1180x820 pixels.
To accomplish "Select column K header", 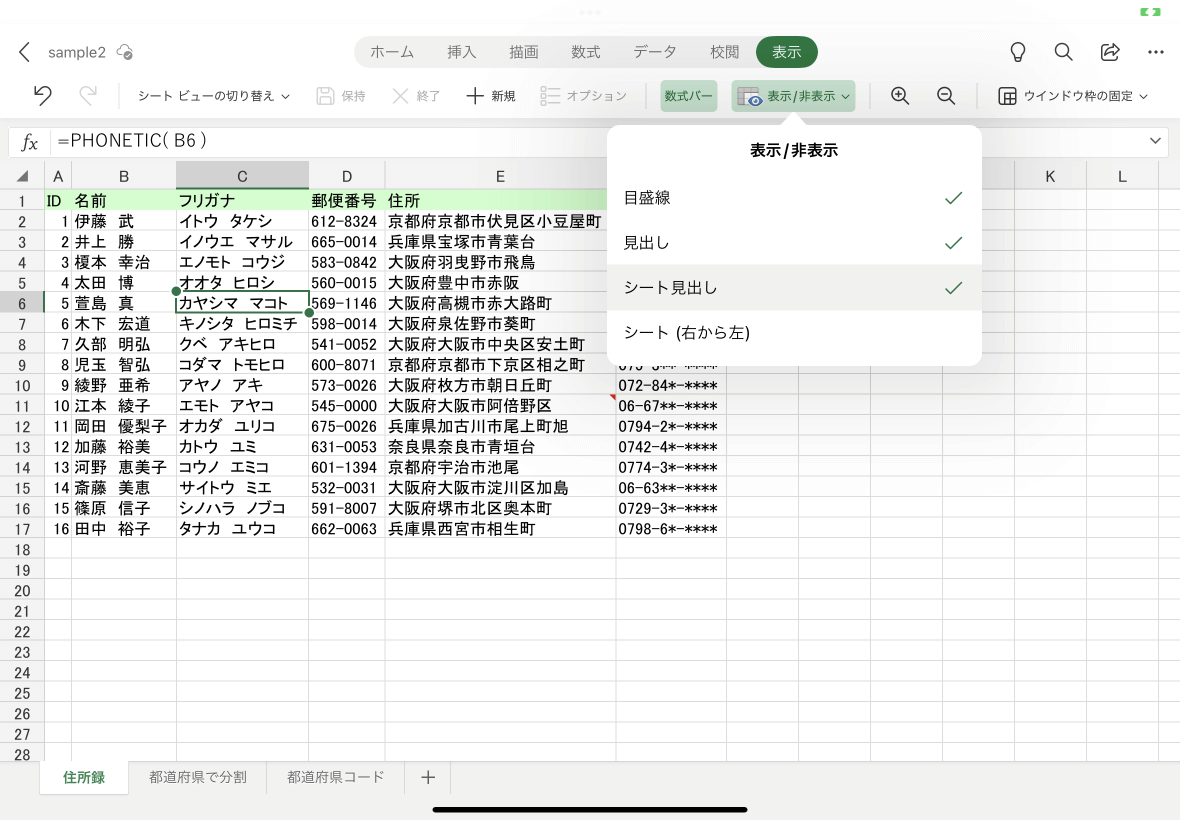I will tap(1050, 176).
